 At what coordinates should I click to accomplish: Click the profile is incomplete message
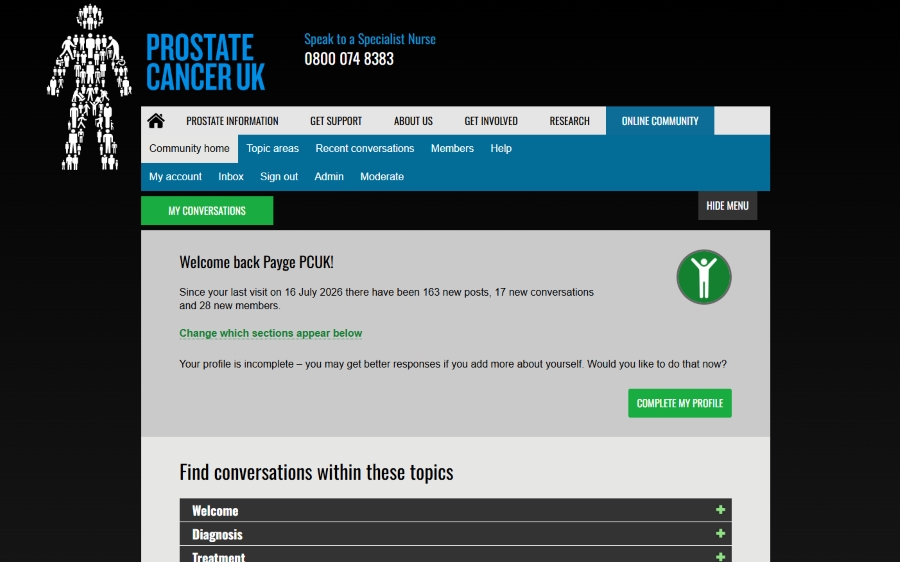(x=453, y=364)
